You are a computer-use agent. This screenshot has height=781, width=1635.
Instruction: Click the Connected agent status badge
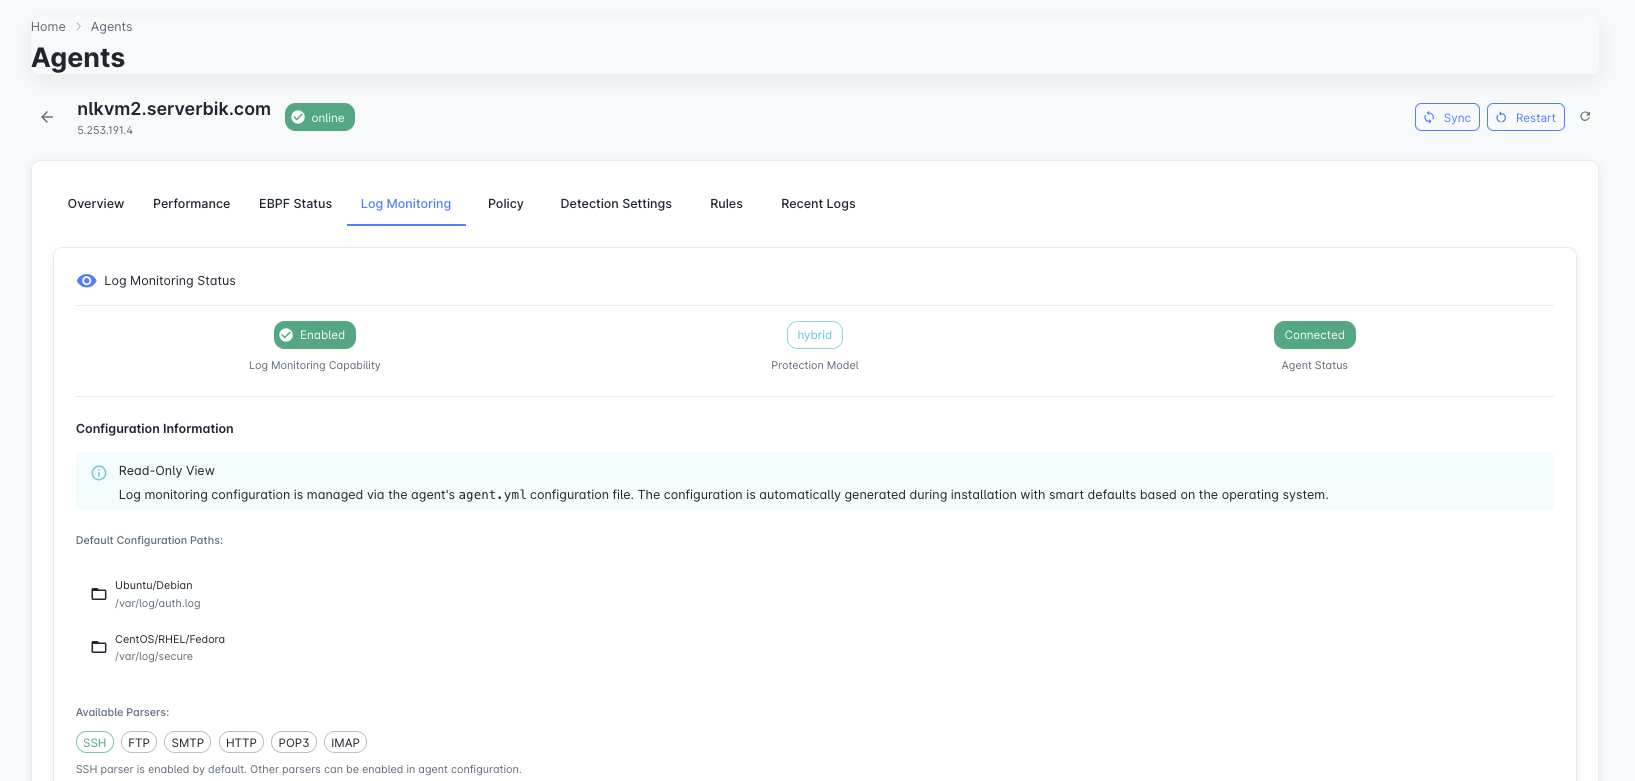click(1315, 335)
